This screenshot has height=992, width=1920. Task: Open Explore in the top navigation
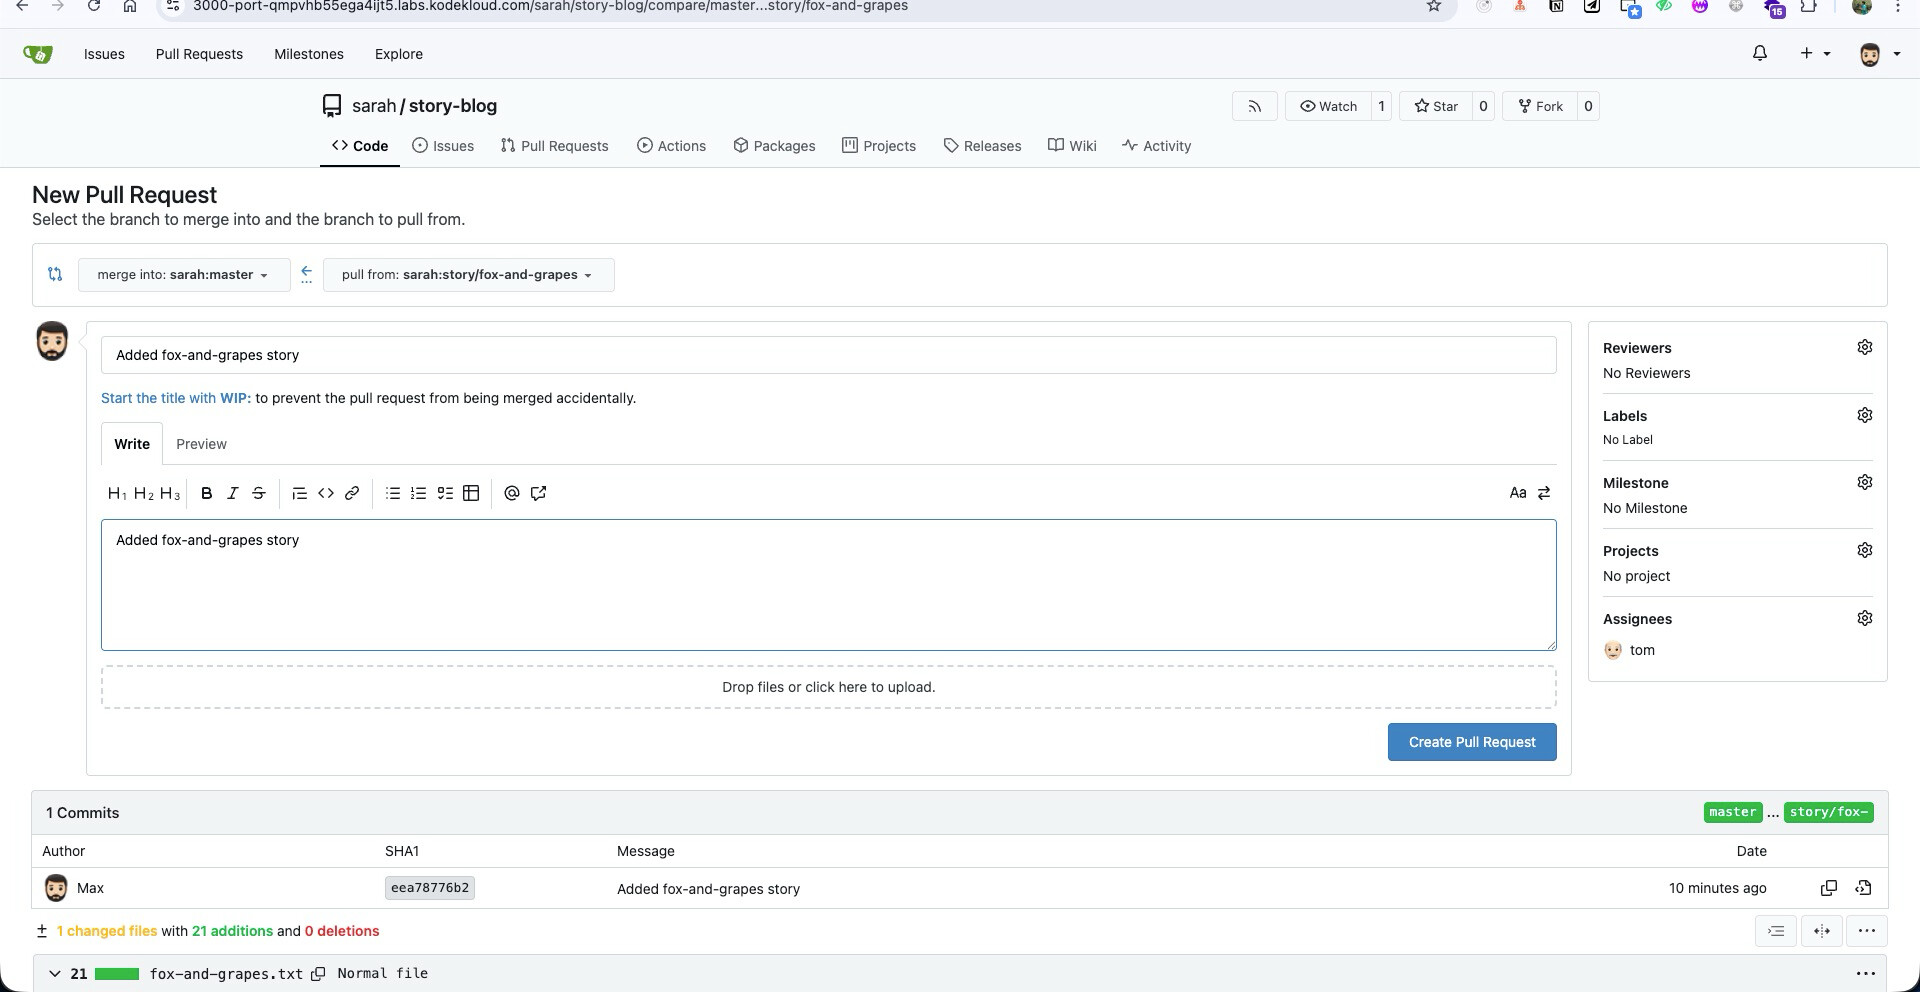[399, 54]
